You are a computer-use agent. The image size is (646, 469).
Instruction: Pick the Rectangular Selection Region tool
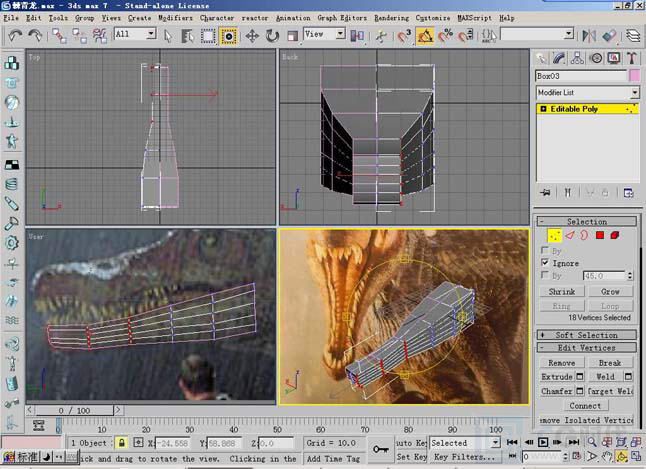[208, 36]
